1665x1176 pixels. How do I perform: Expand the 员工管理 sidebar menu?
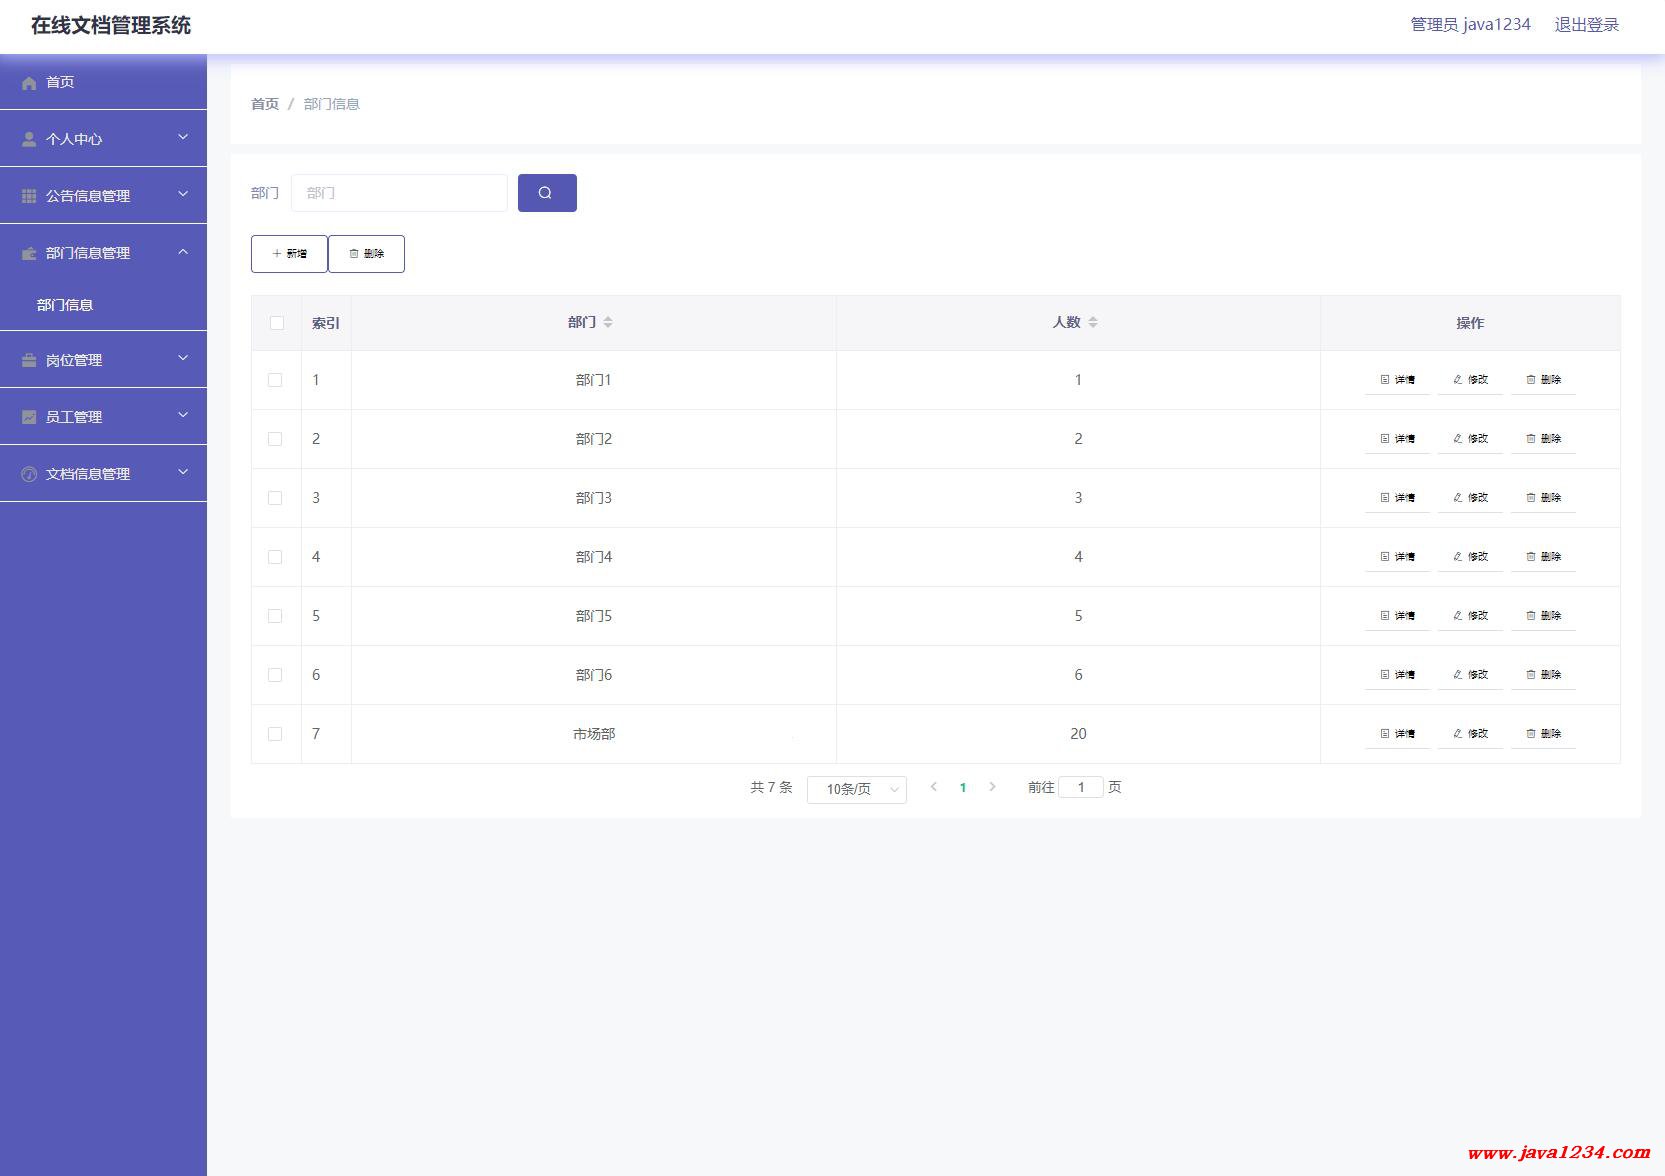[103, 417]
